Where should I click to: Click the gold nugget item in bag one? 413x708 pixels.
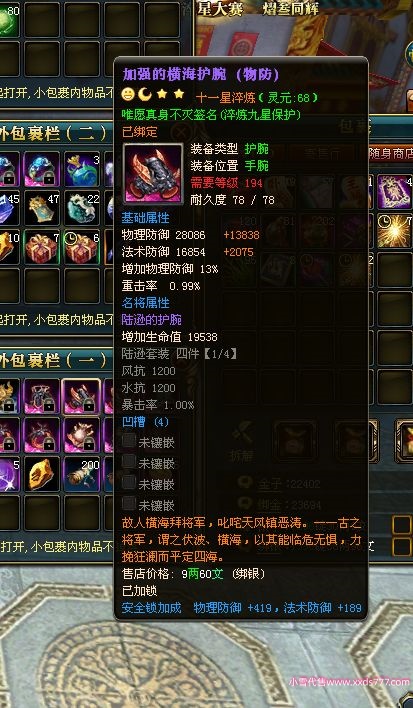42,474
